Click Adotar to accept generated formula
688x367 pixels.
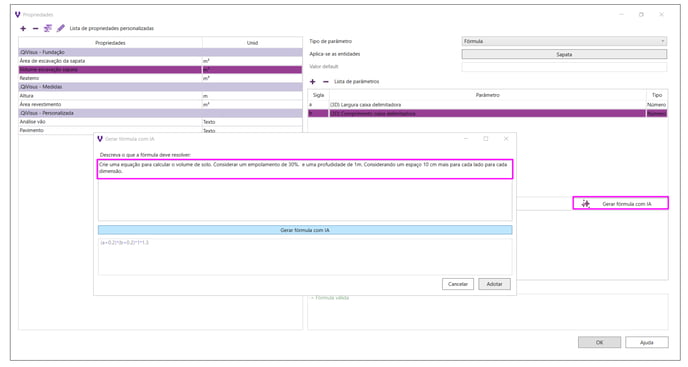click(494, 284)
